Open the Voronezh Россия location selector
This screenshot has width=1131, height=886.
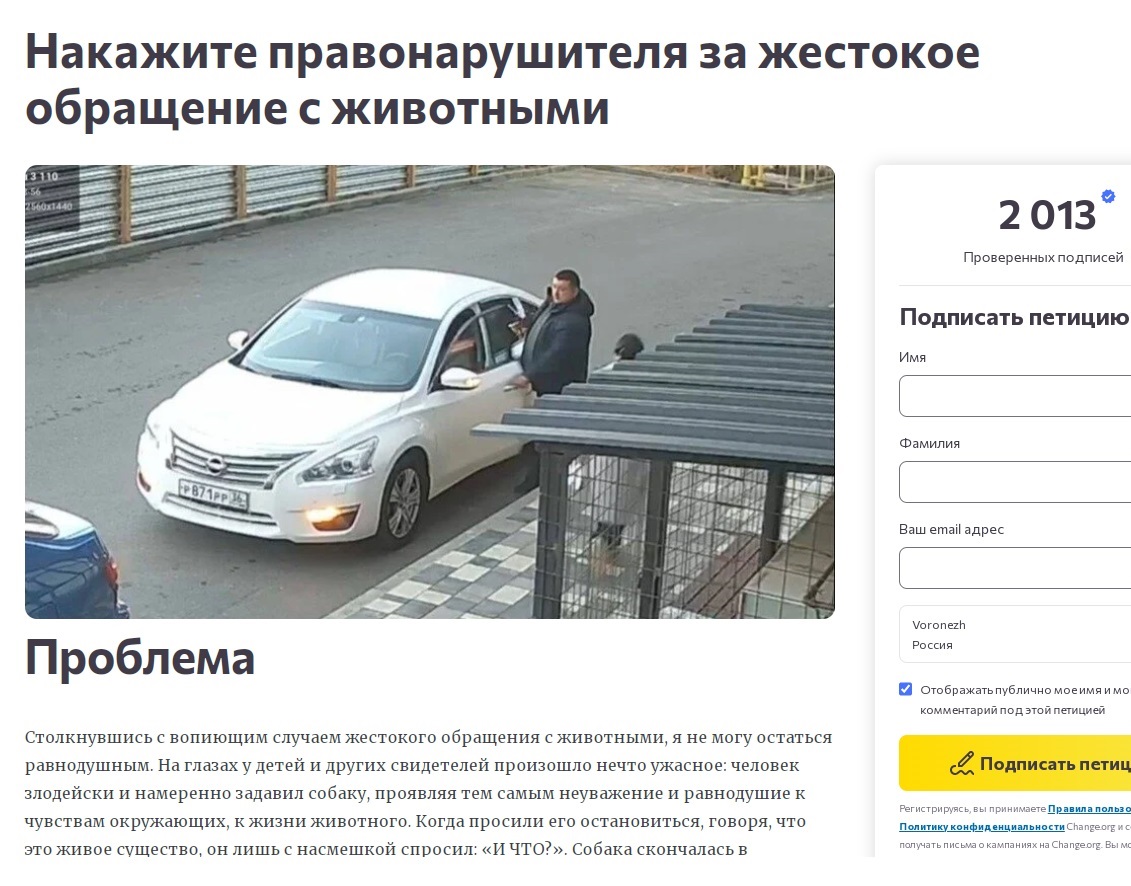tap(1015, 634)
